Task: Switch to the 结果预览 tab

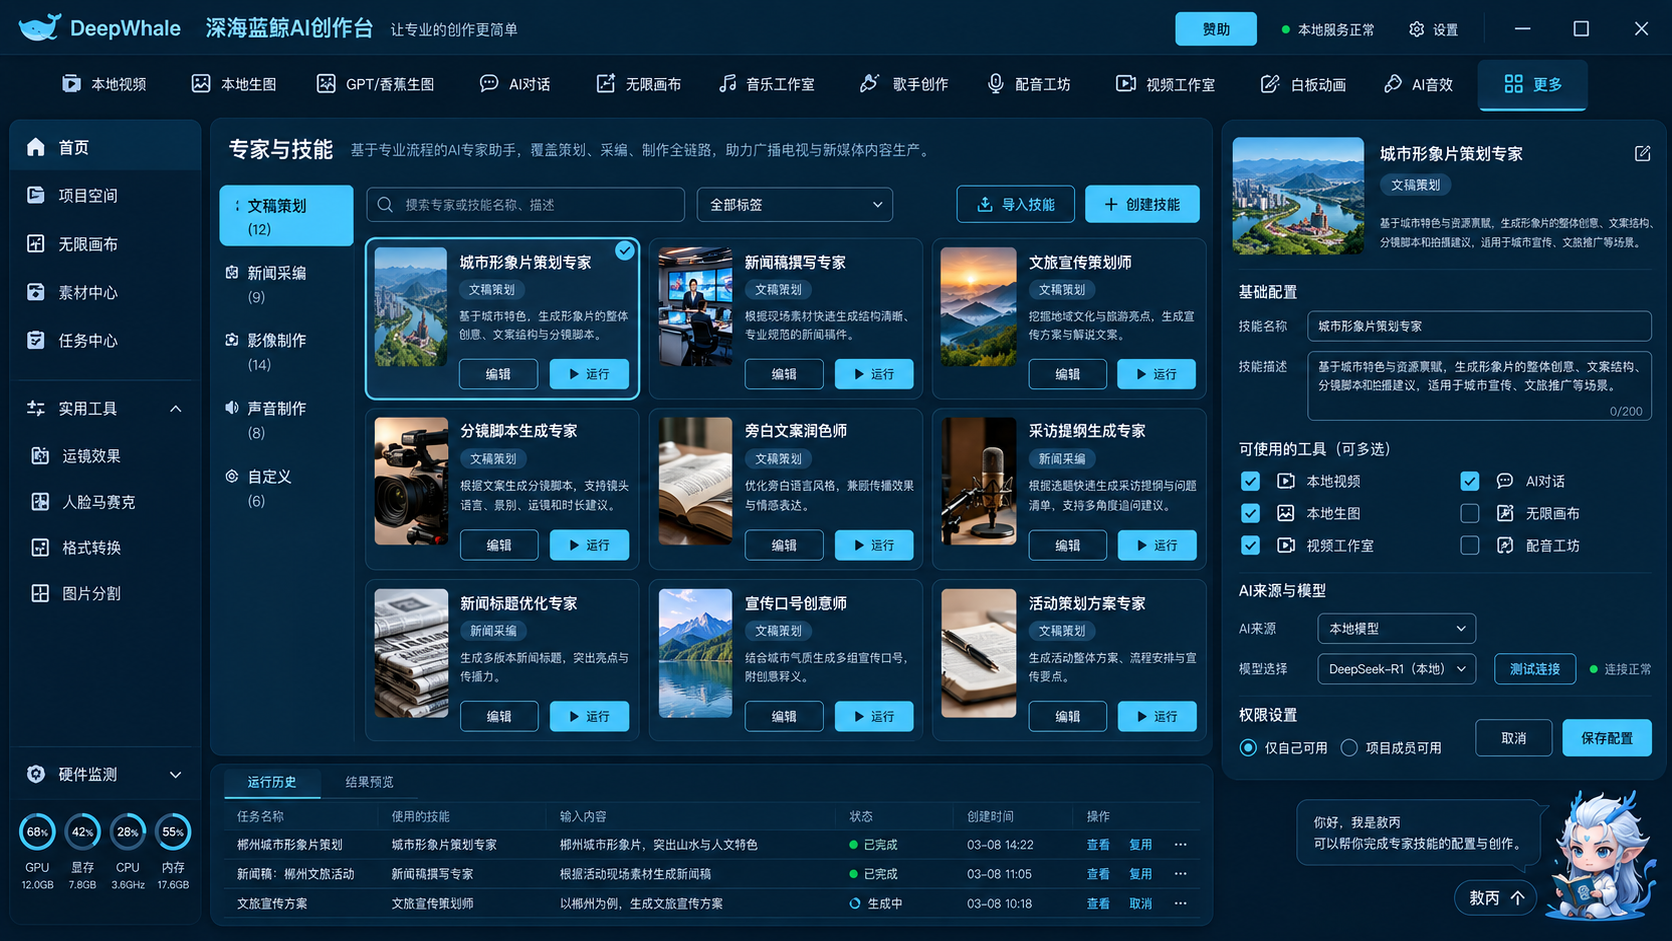Action: (x=369, y=782)
